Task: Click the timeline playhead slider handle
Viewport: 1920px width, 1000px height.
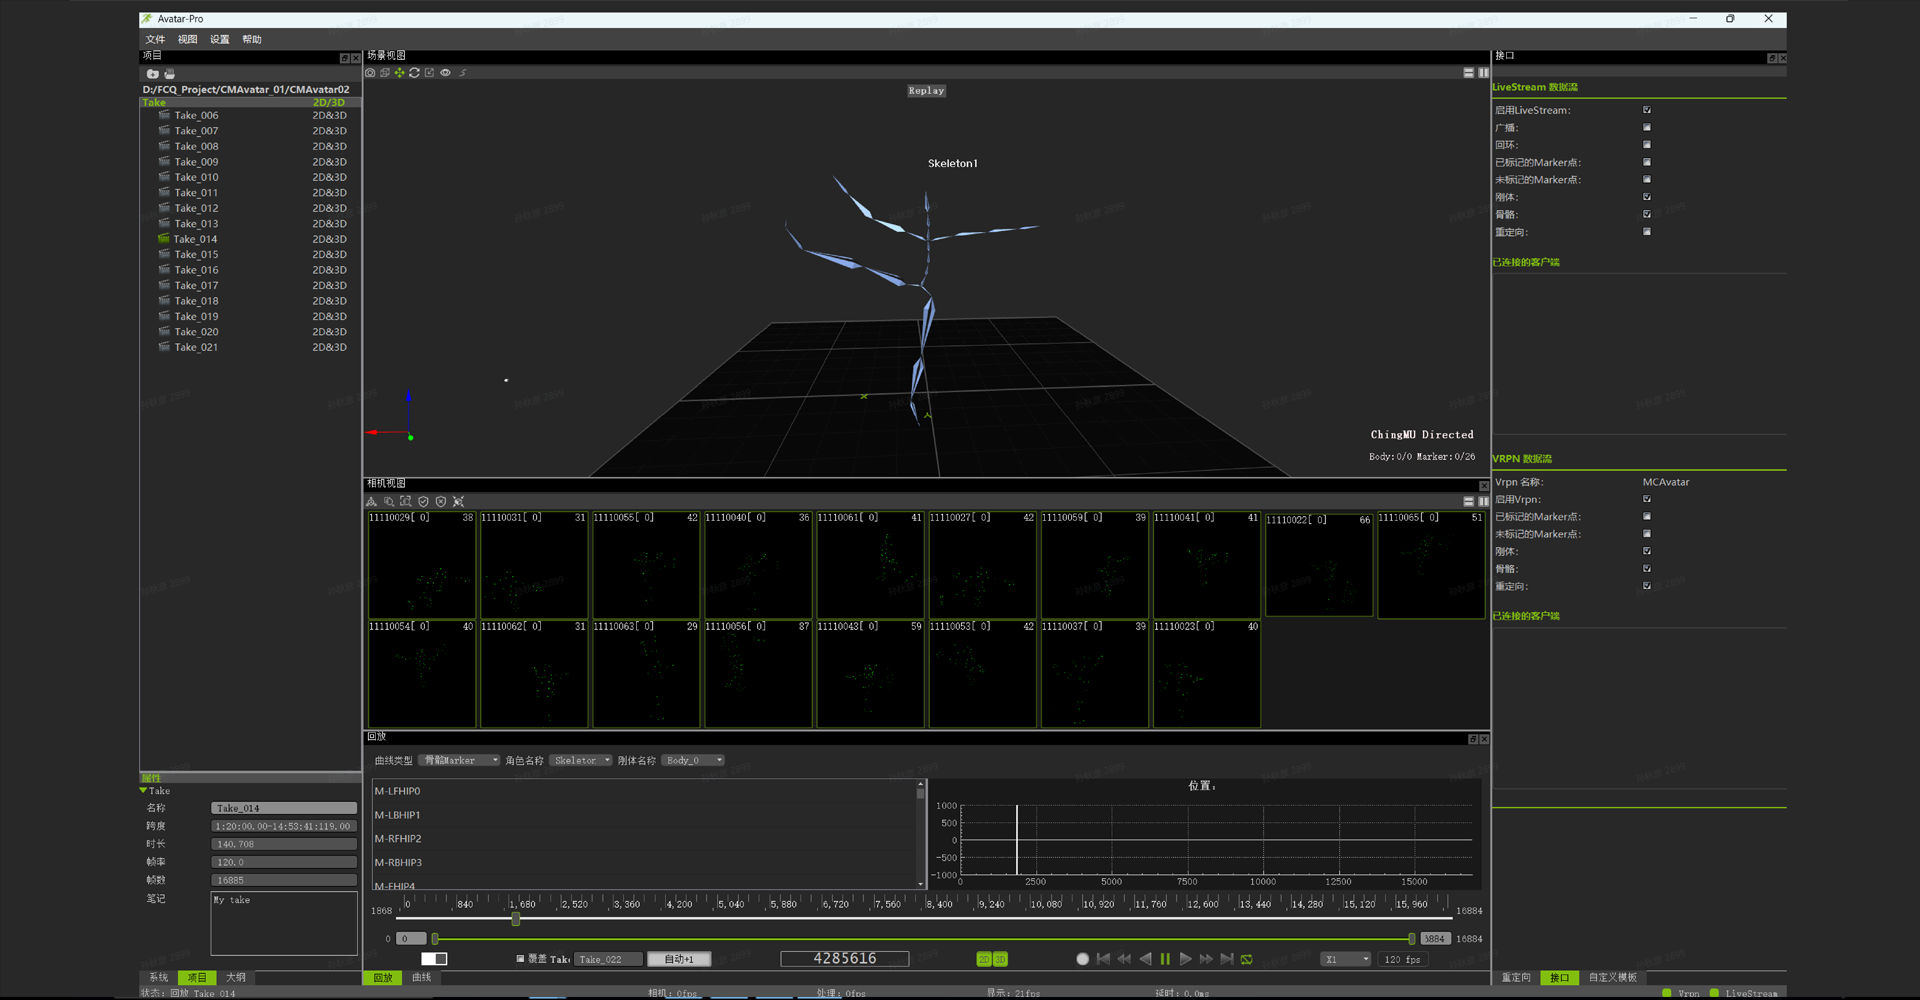Action: (516, 918)
